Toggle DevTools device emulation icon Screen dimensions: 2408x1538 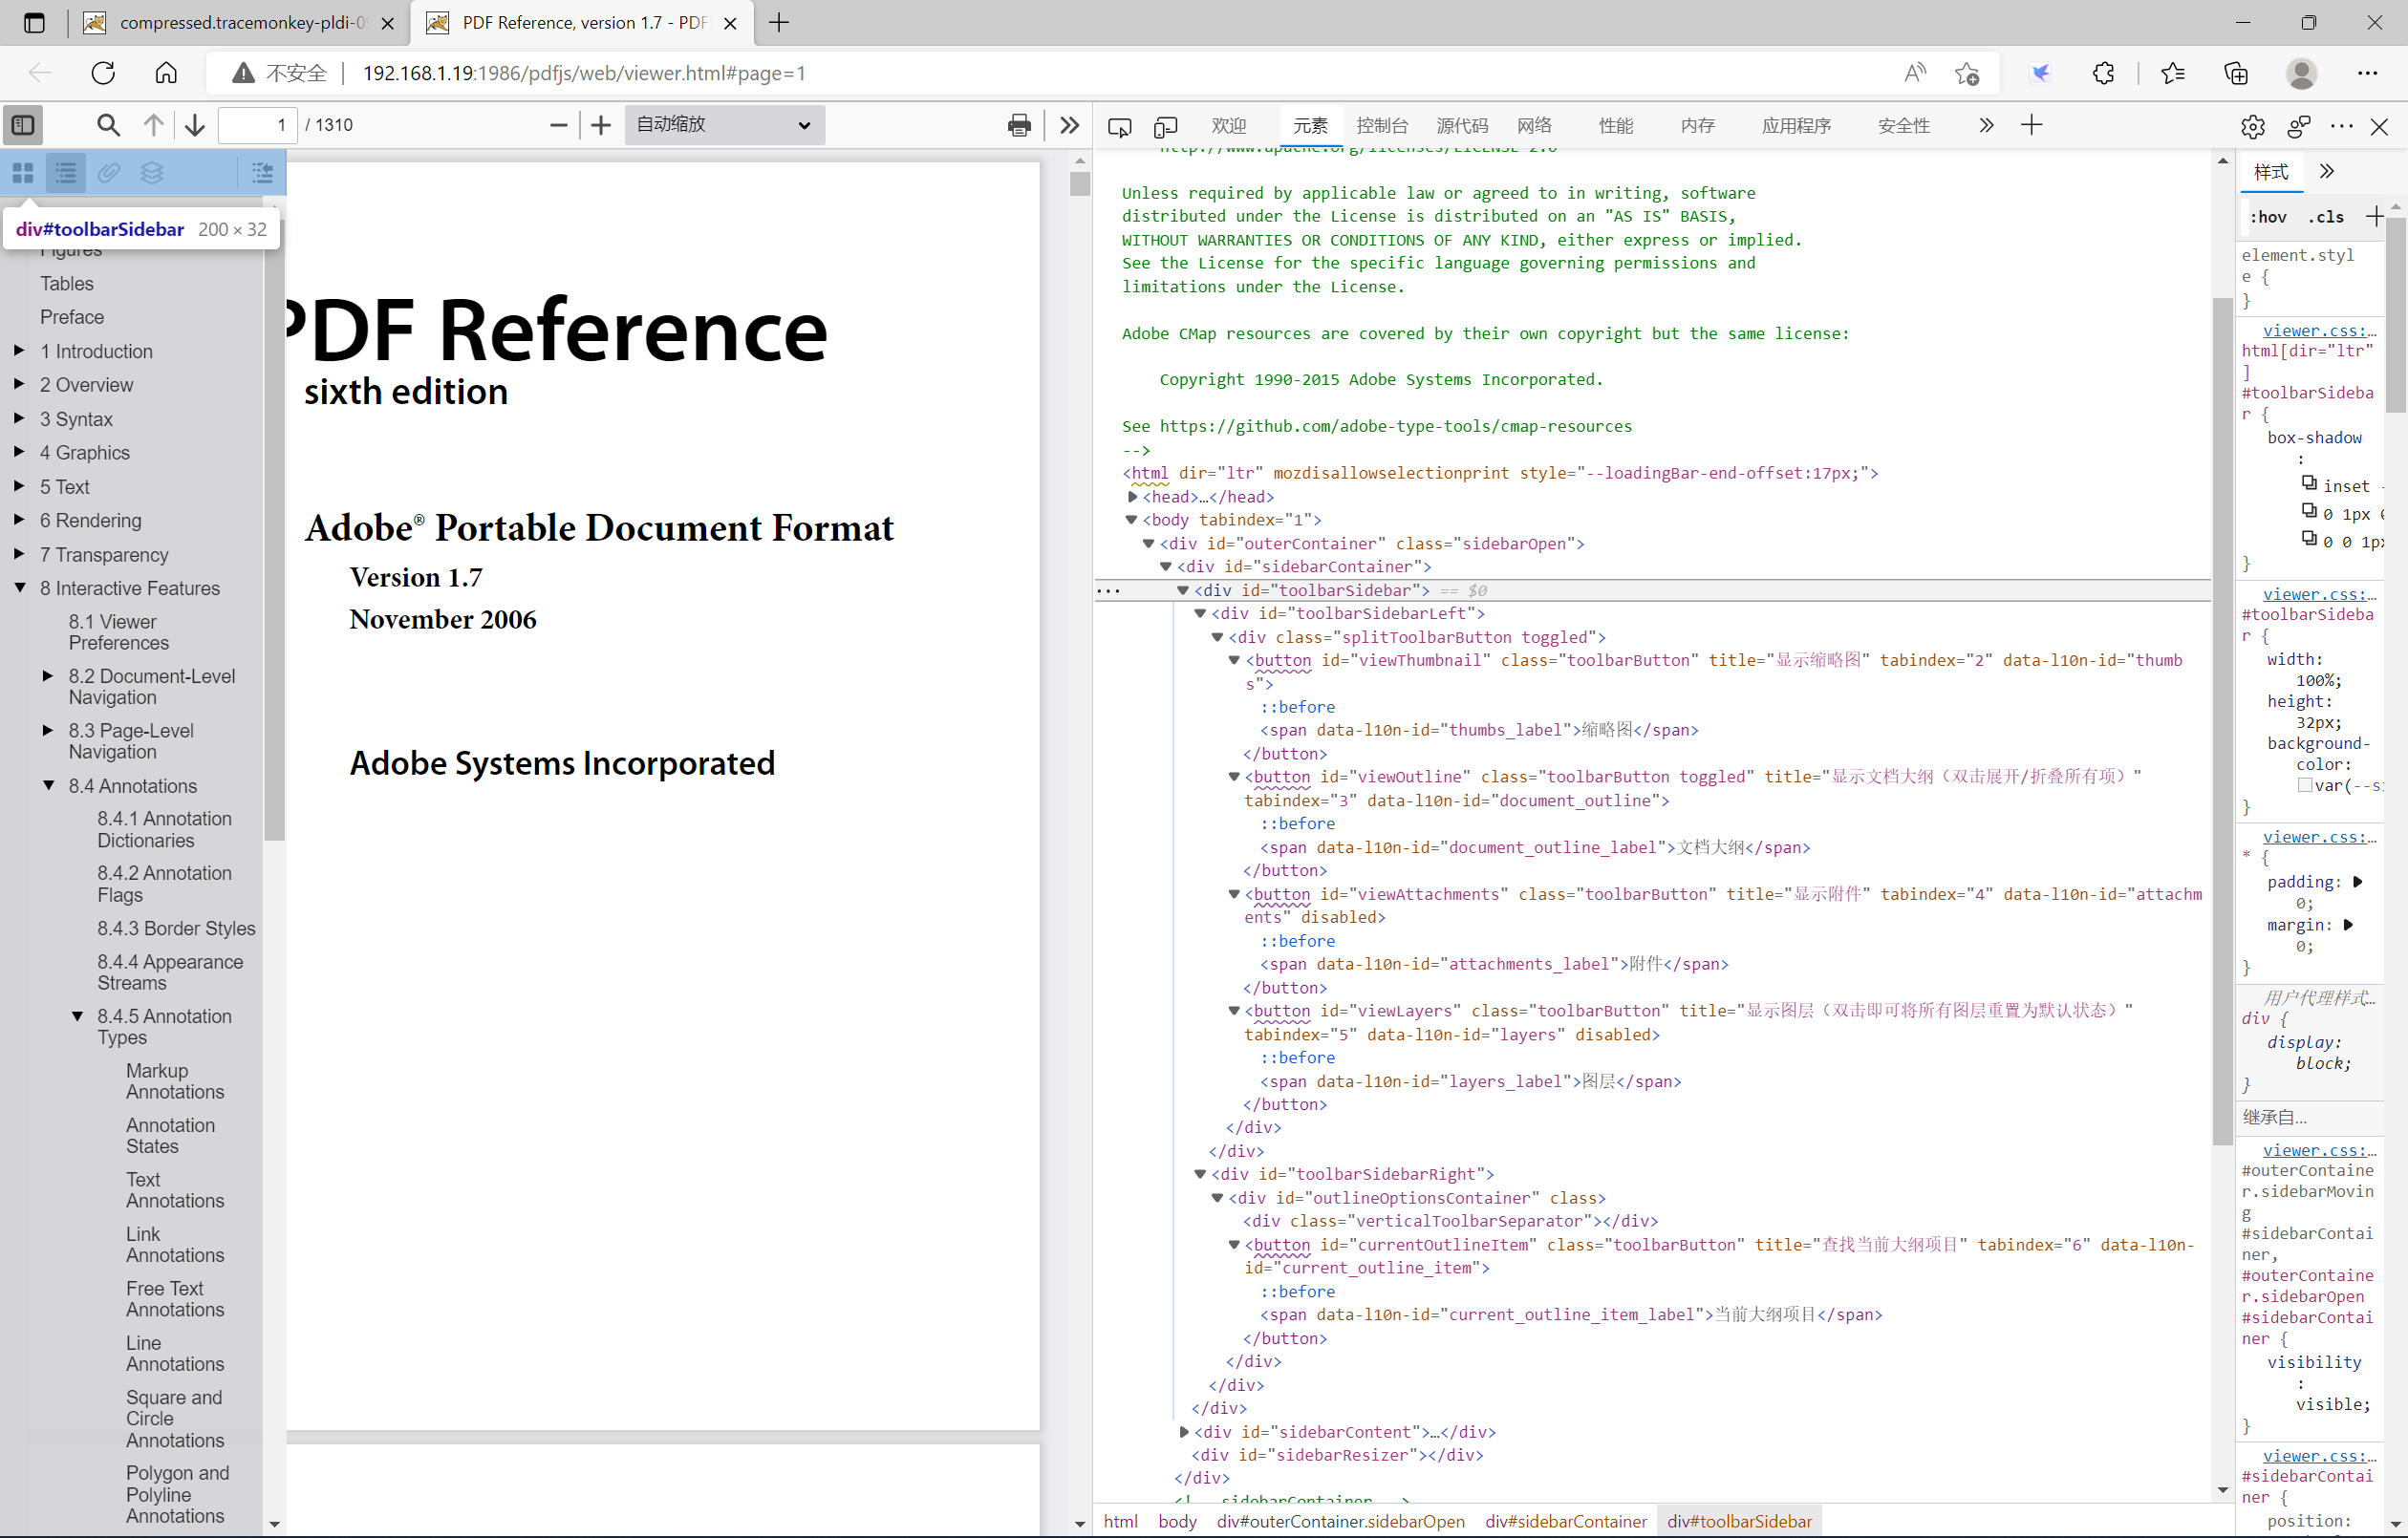(1165, 126)
